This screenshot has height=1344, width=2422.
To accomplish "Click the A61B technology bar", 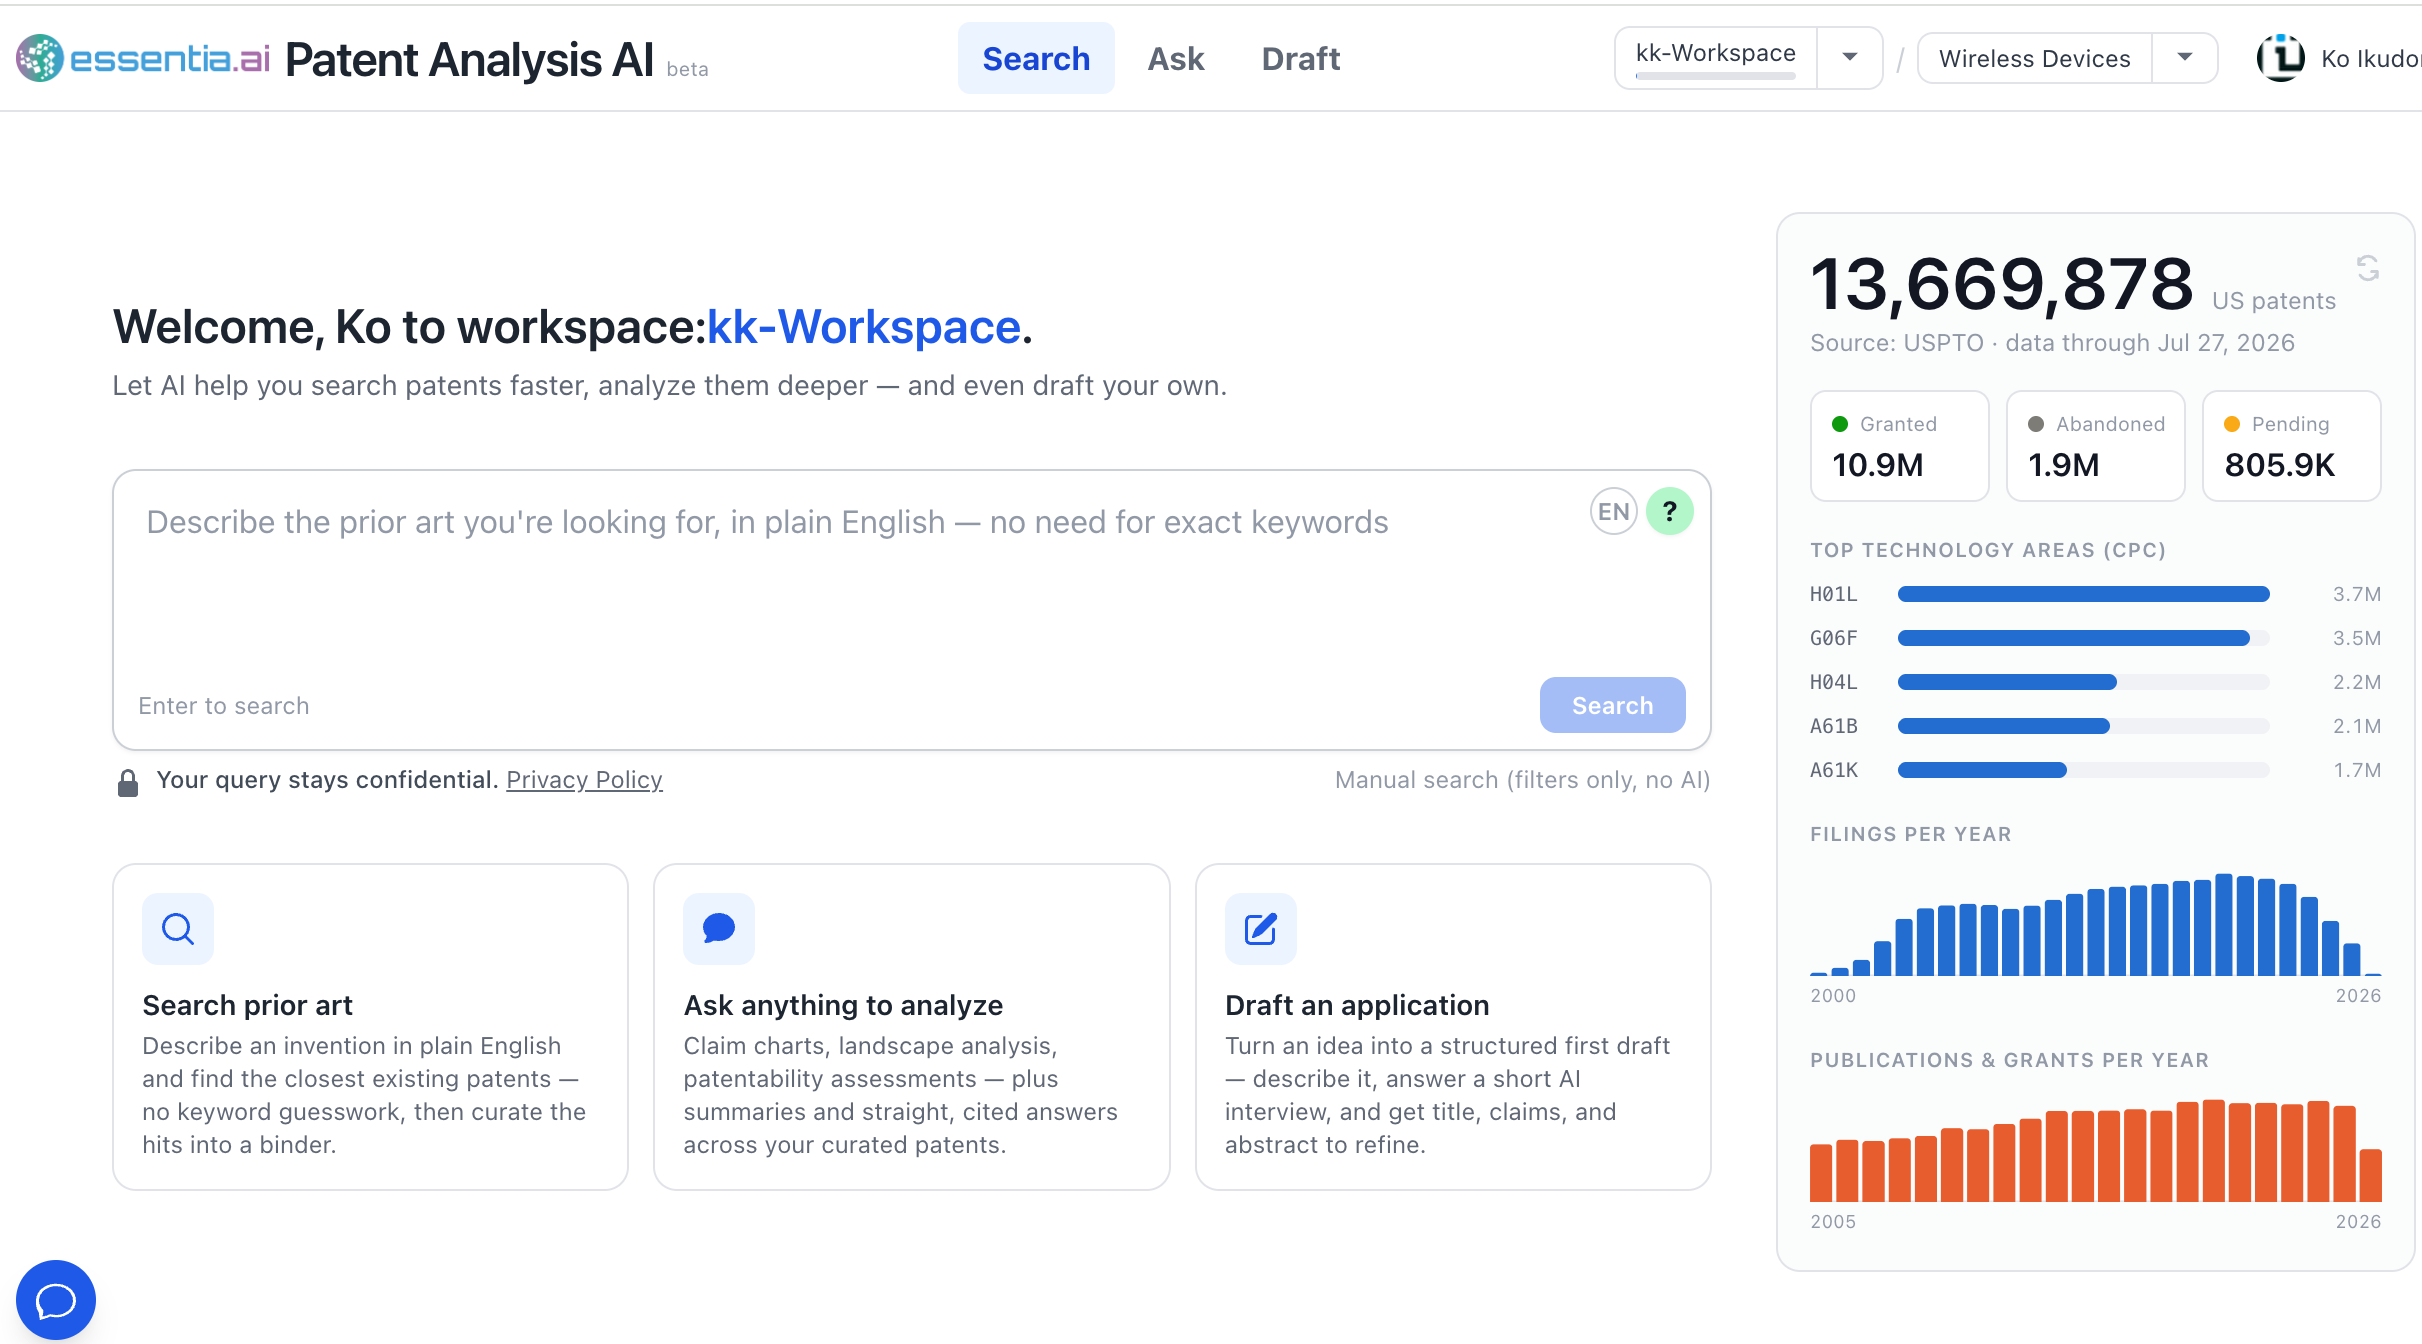I will coord(2084,726).
